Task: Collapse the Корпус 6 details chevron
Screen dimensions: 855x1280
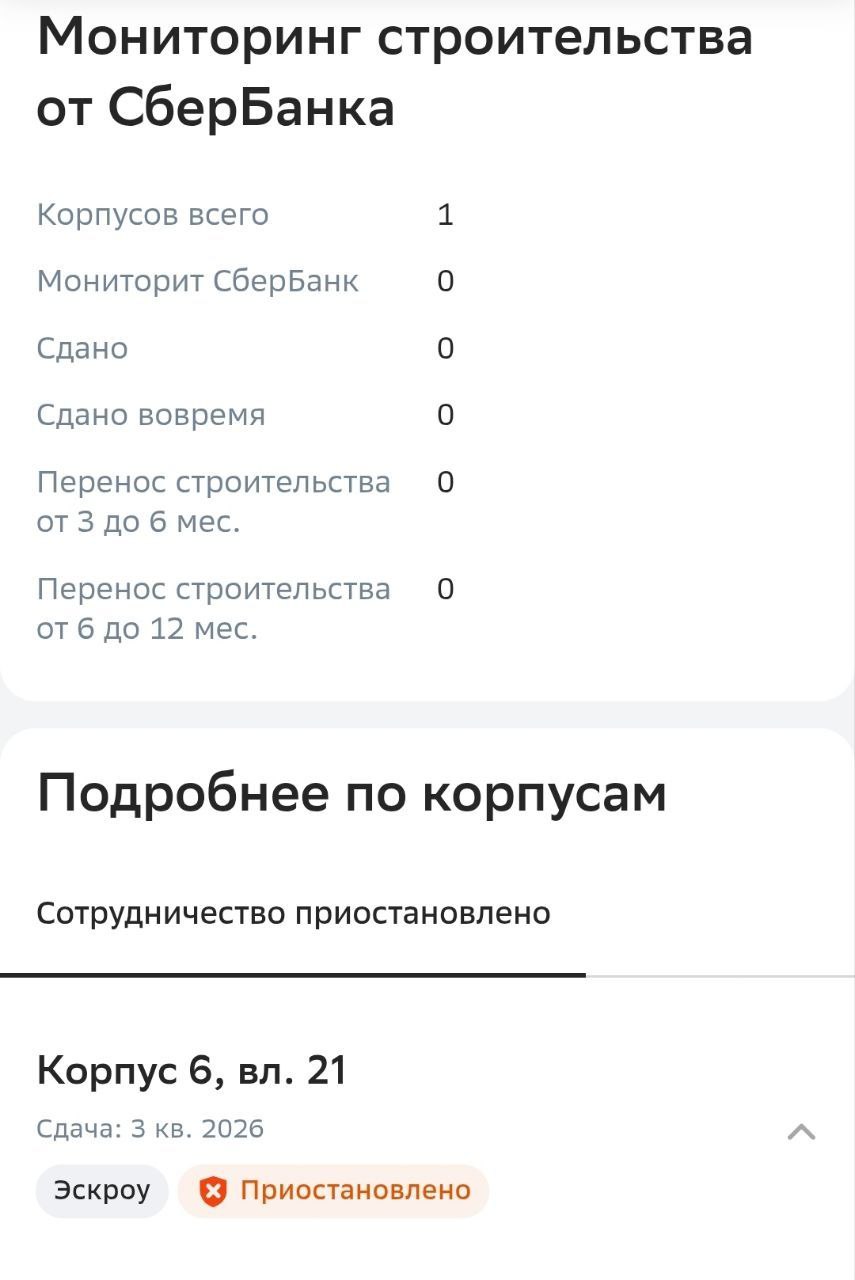Action: point(801,1132)
